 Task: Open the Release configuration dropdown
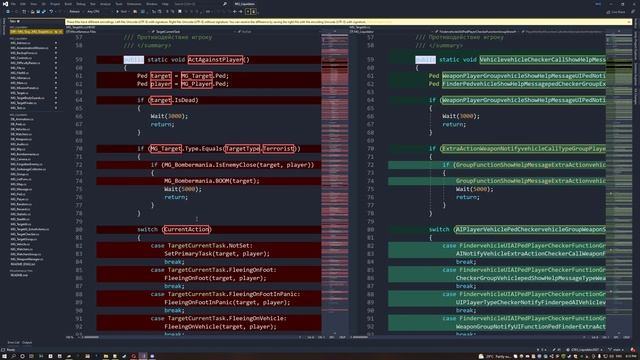click(x=77, y=11)
